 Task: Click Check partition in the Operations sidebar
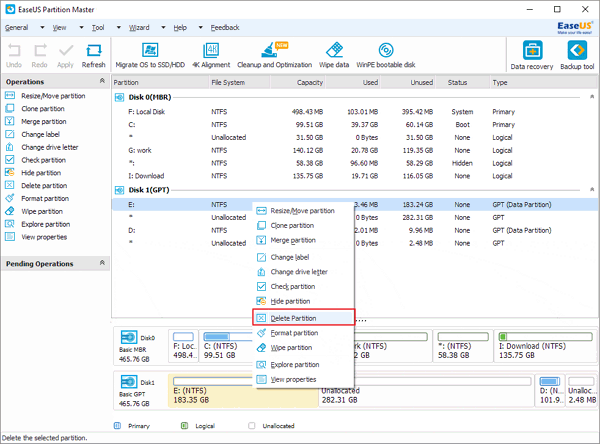pos(41,160)
